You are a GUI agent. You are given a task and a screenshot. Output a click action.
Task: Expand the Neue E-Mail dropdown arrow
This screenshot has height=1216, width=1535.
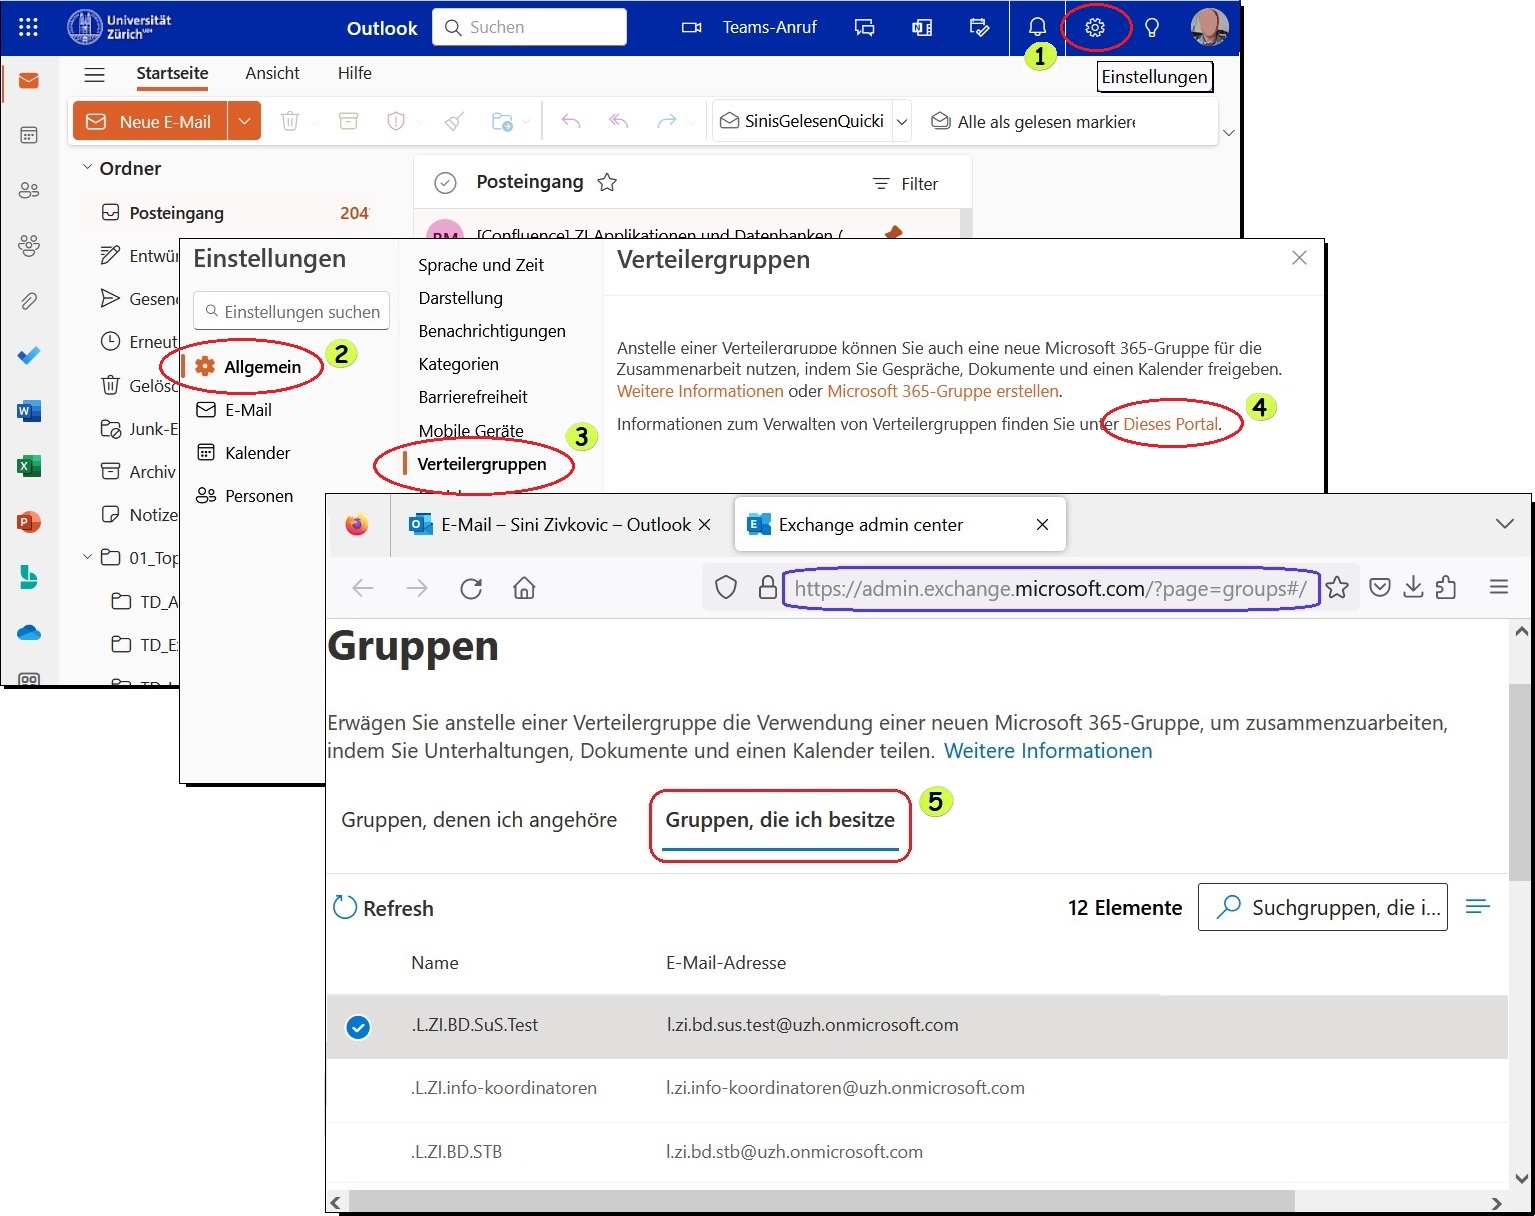pos(244,120)
